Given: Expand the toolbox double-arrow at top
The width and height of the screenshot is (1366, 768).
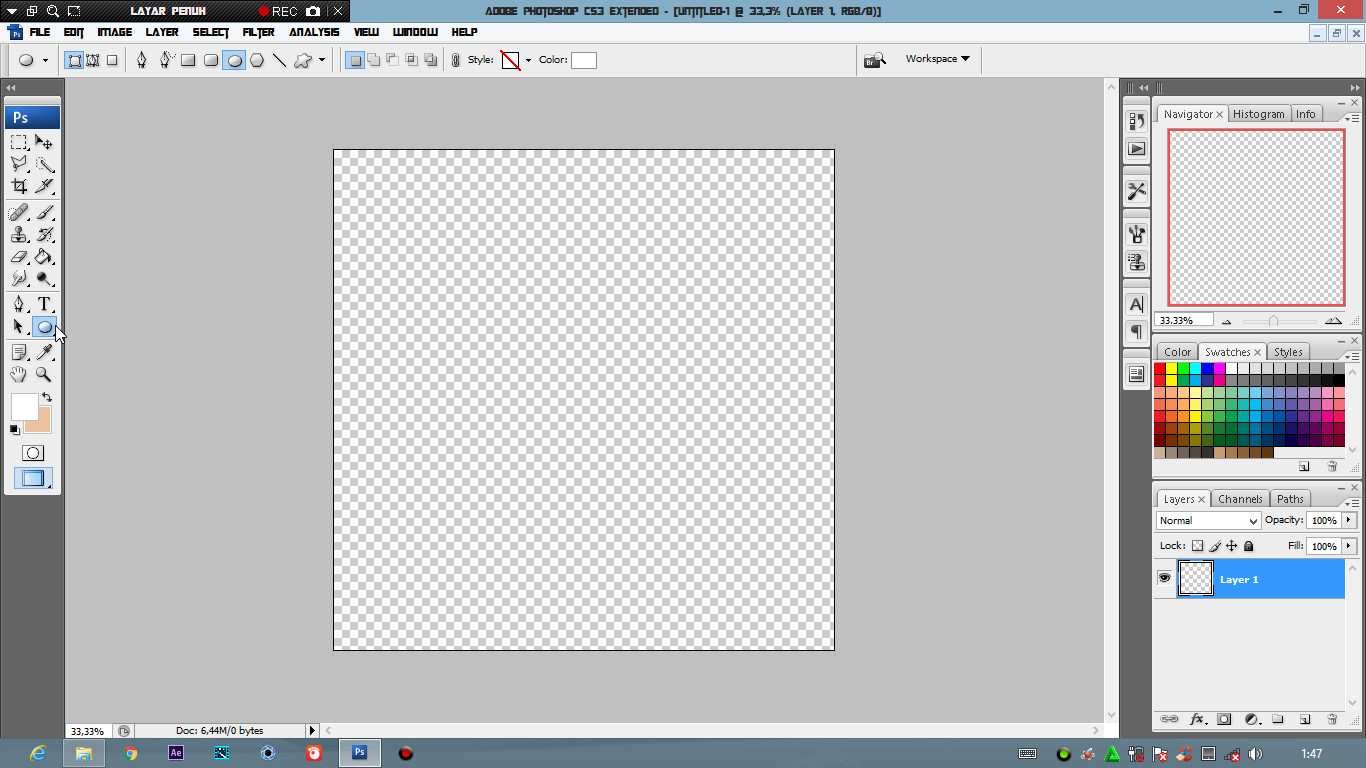Looking at the screenshot, I should pos(11,88).
